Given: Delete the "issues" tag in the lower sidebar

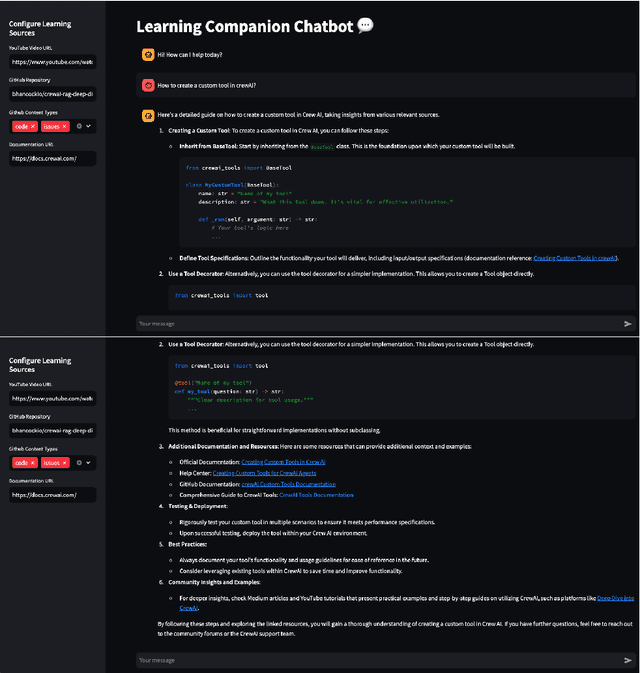Looking at the screenshot, I should [x=65, y=462].
